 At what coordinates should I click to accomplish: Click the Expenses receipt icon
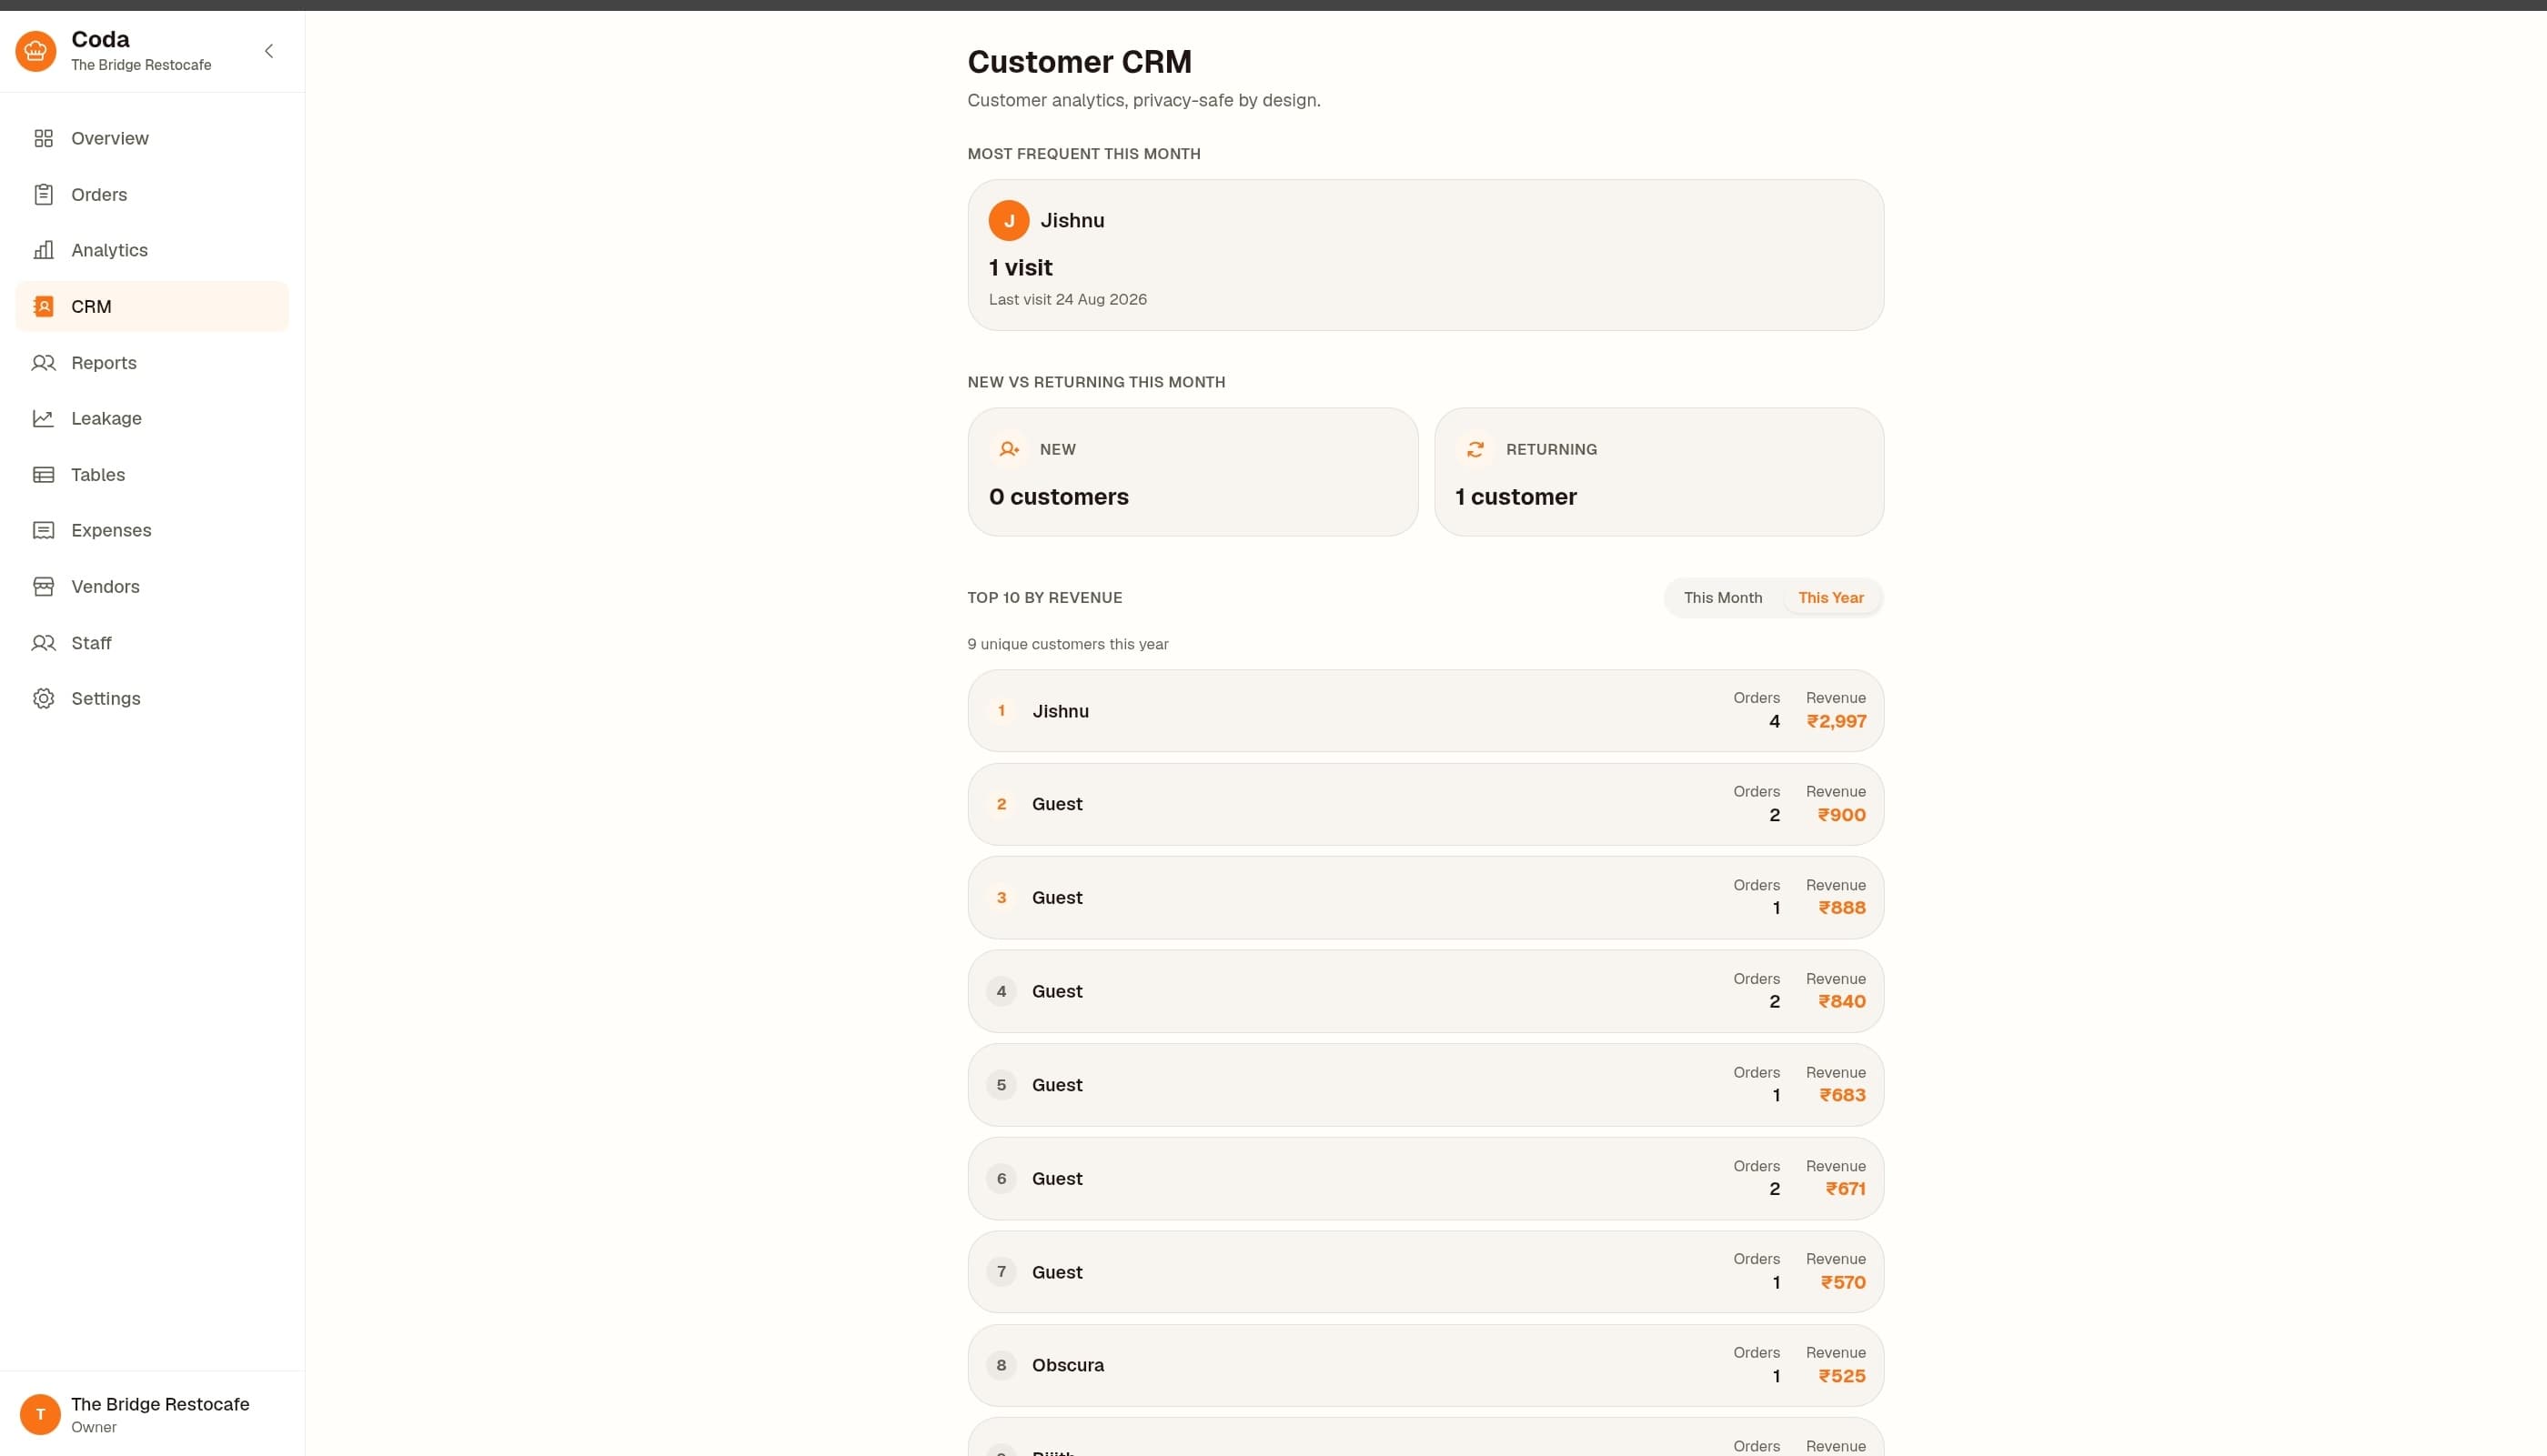pos(43,530)
